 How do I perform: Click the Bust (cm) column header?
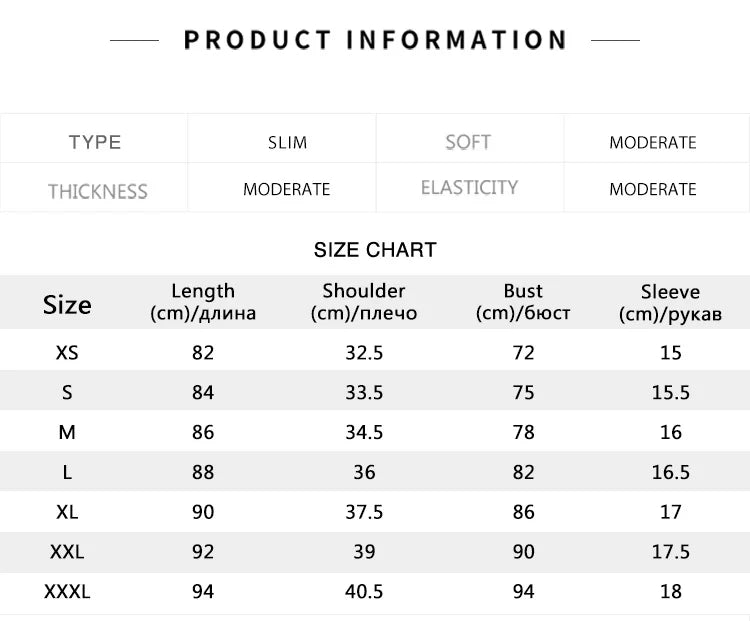523,302
